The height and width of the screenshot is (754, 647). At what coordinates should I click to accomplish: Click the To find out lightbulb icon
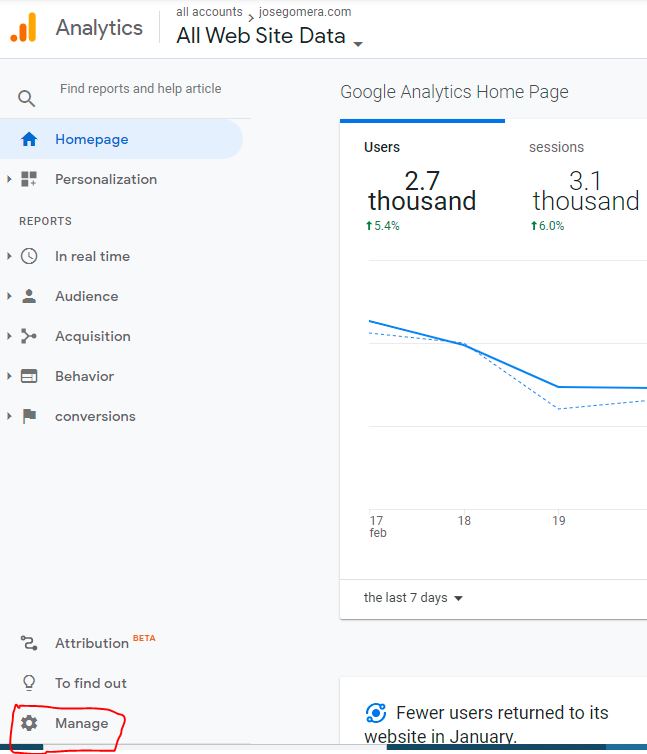(x=29, y=683)
